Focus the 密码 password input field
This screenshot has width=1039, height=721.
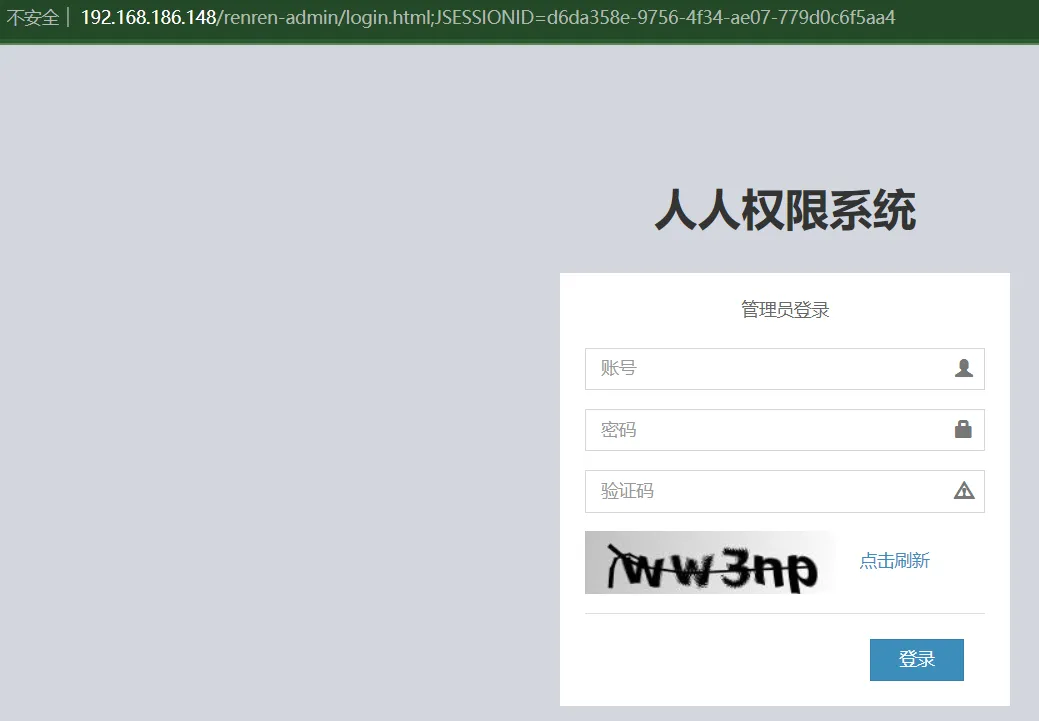765,430
